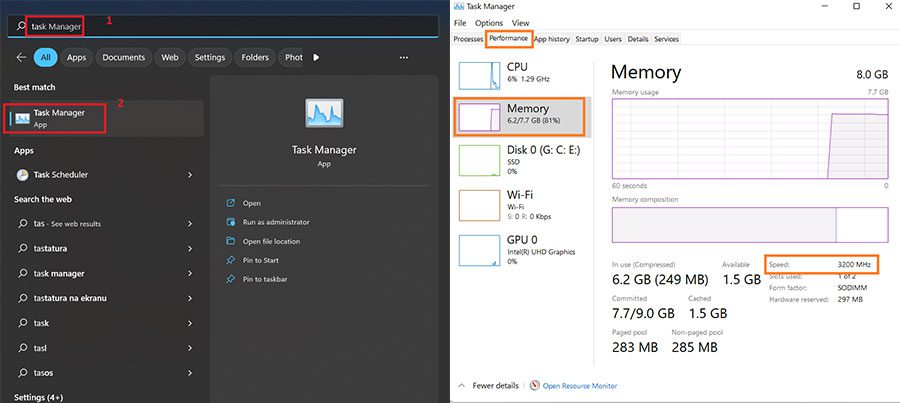Click the Fewer details button
The width and height of the screenshot is (900, 403).
[488, 385]
